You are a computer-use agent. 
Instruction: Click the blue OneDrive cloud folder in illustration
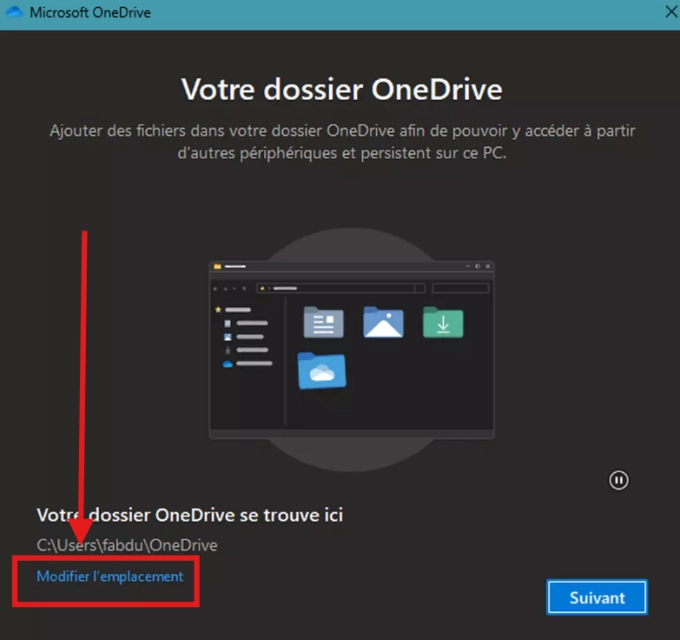pyautogui.click(x=322, y=371)
